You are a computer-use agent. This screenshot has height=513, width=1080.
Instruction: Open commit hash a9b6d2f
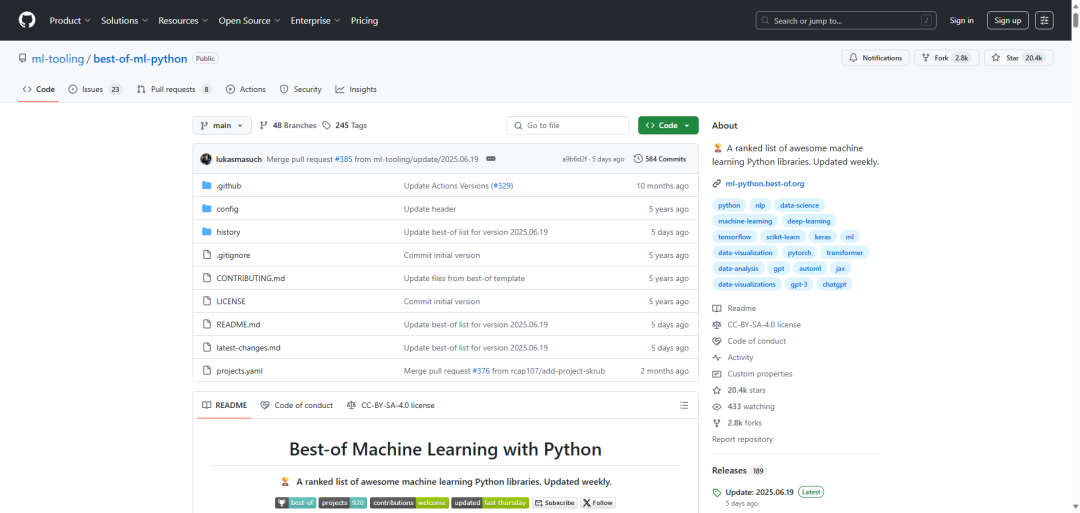[574, 159]
